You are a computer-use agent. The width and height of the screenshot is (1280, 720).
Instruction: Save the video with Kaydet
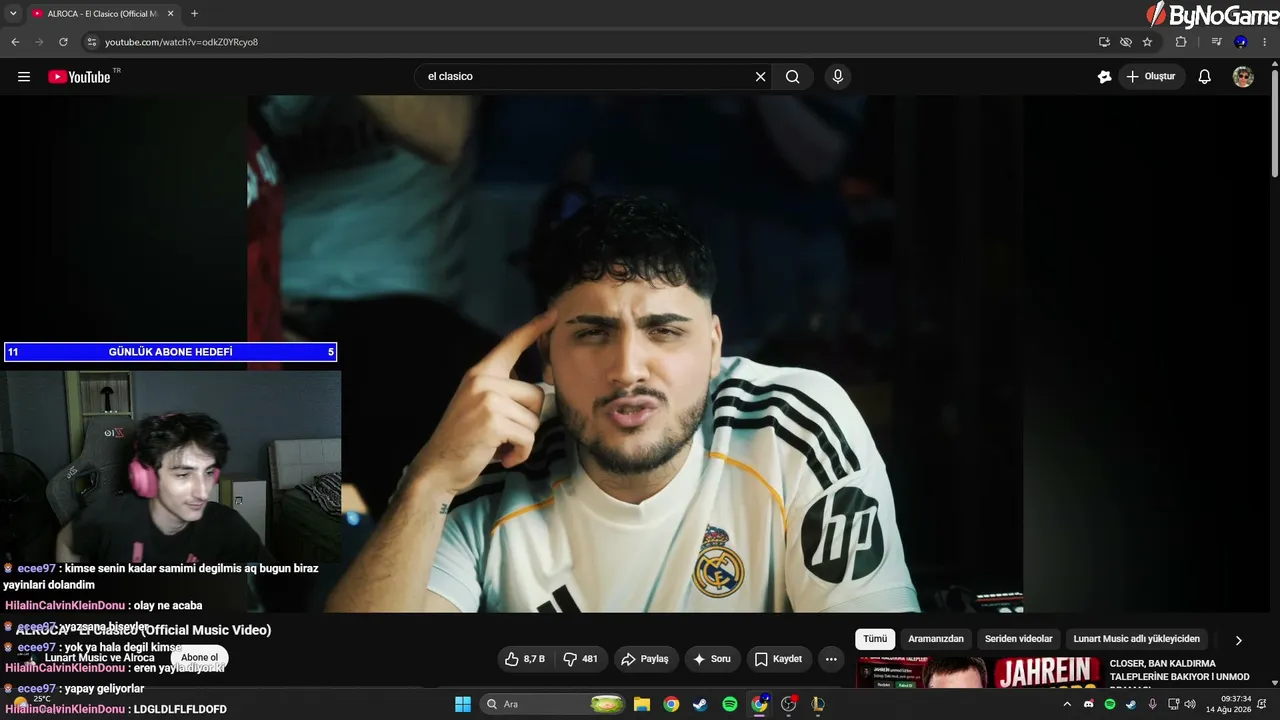tap(778, 659)
